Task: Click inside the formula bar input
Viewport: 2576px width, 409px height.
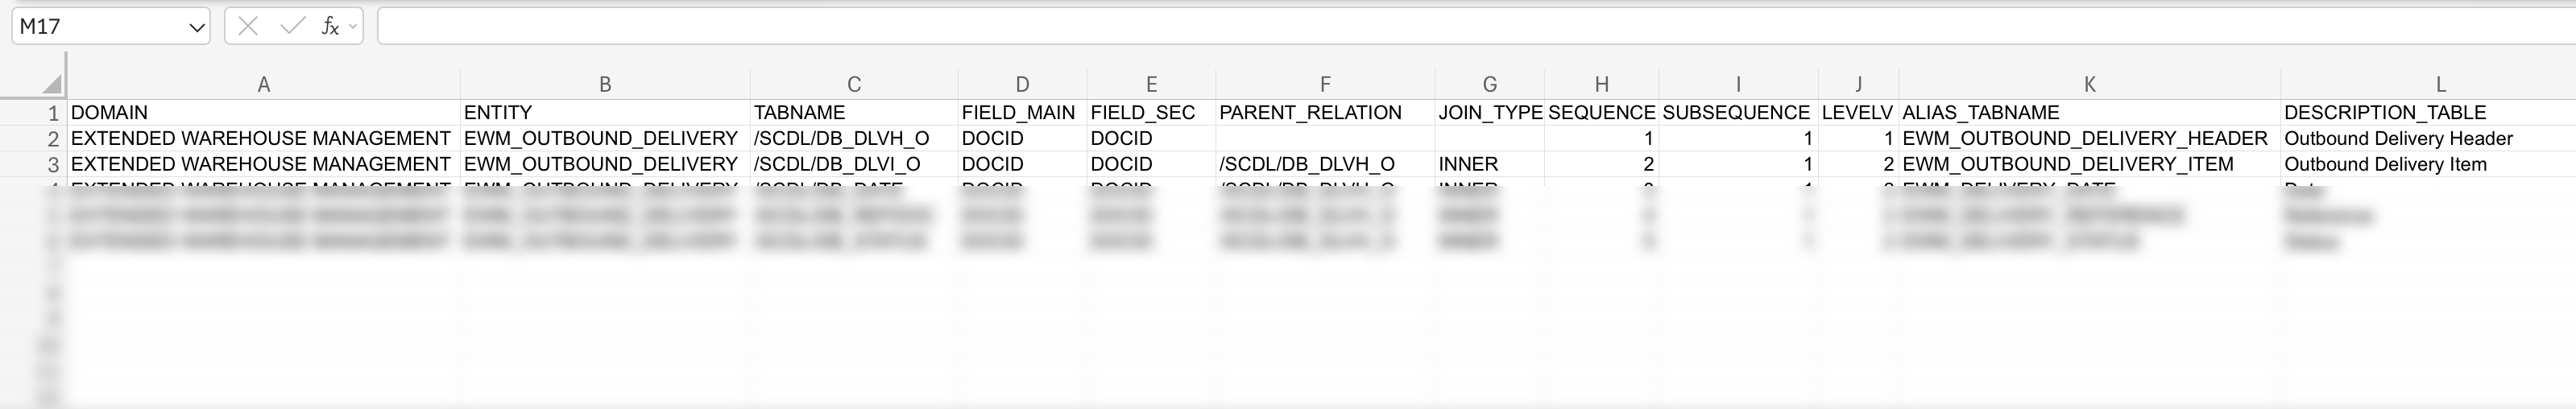Action: point(1400,27)
